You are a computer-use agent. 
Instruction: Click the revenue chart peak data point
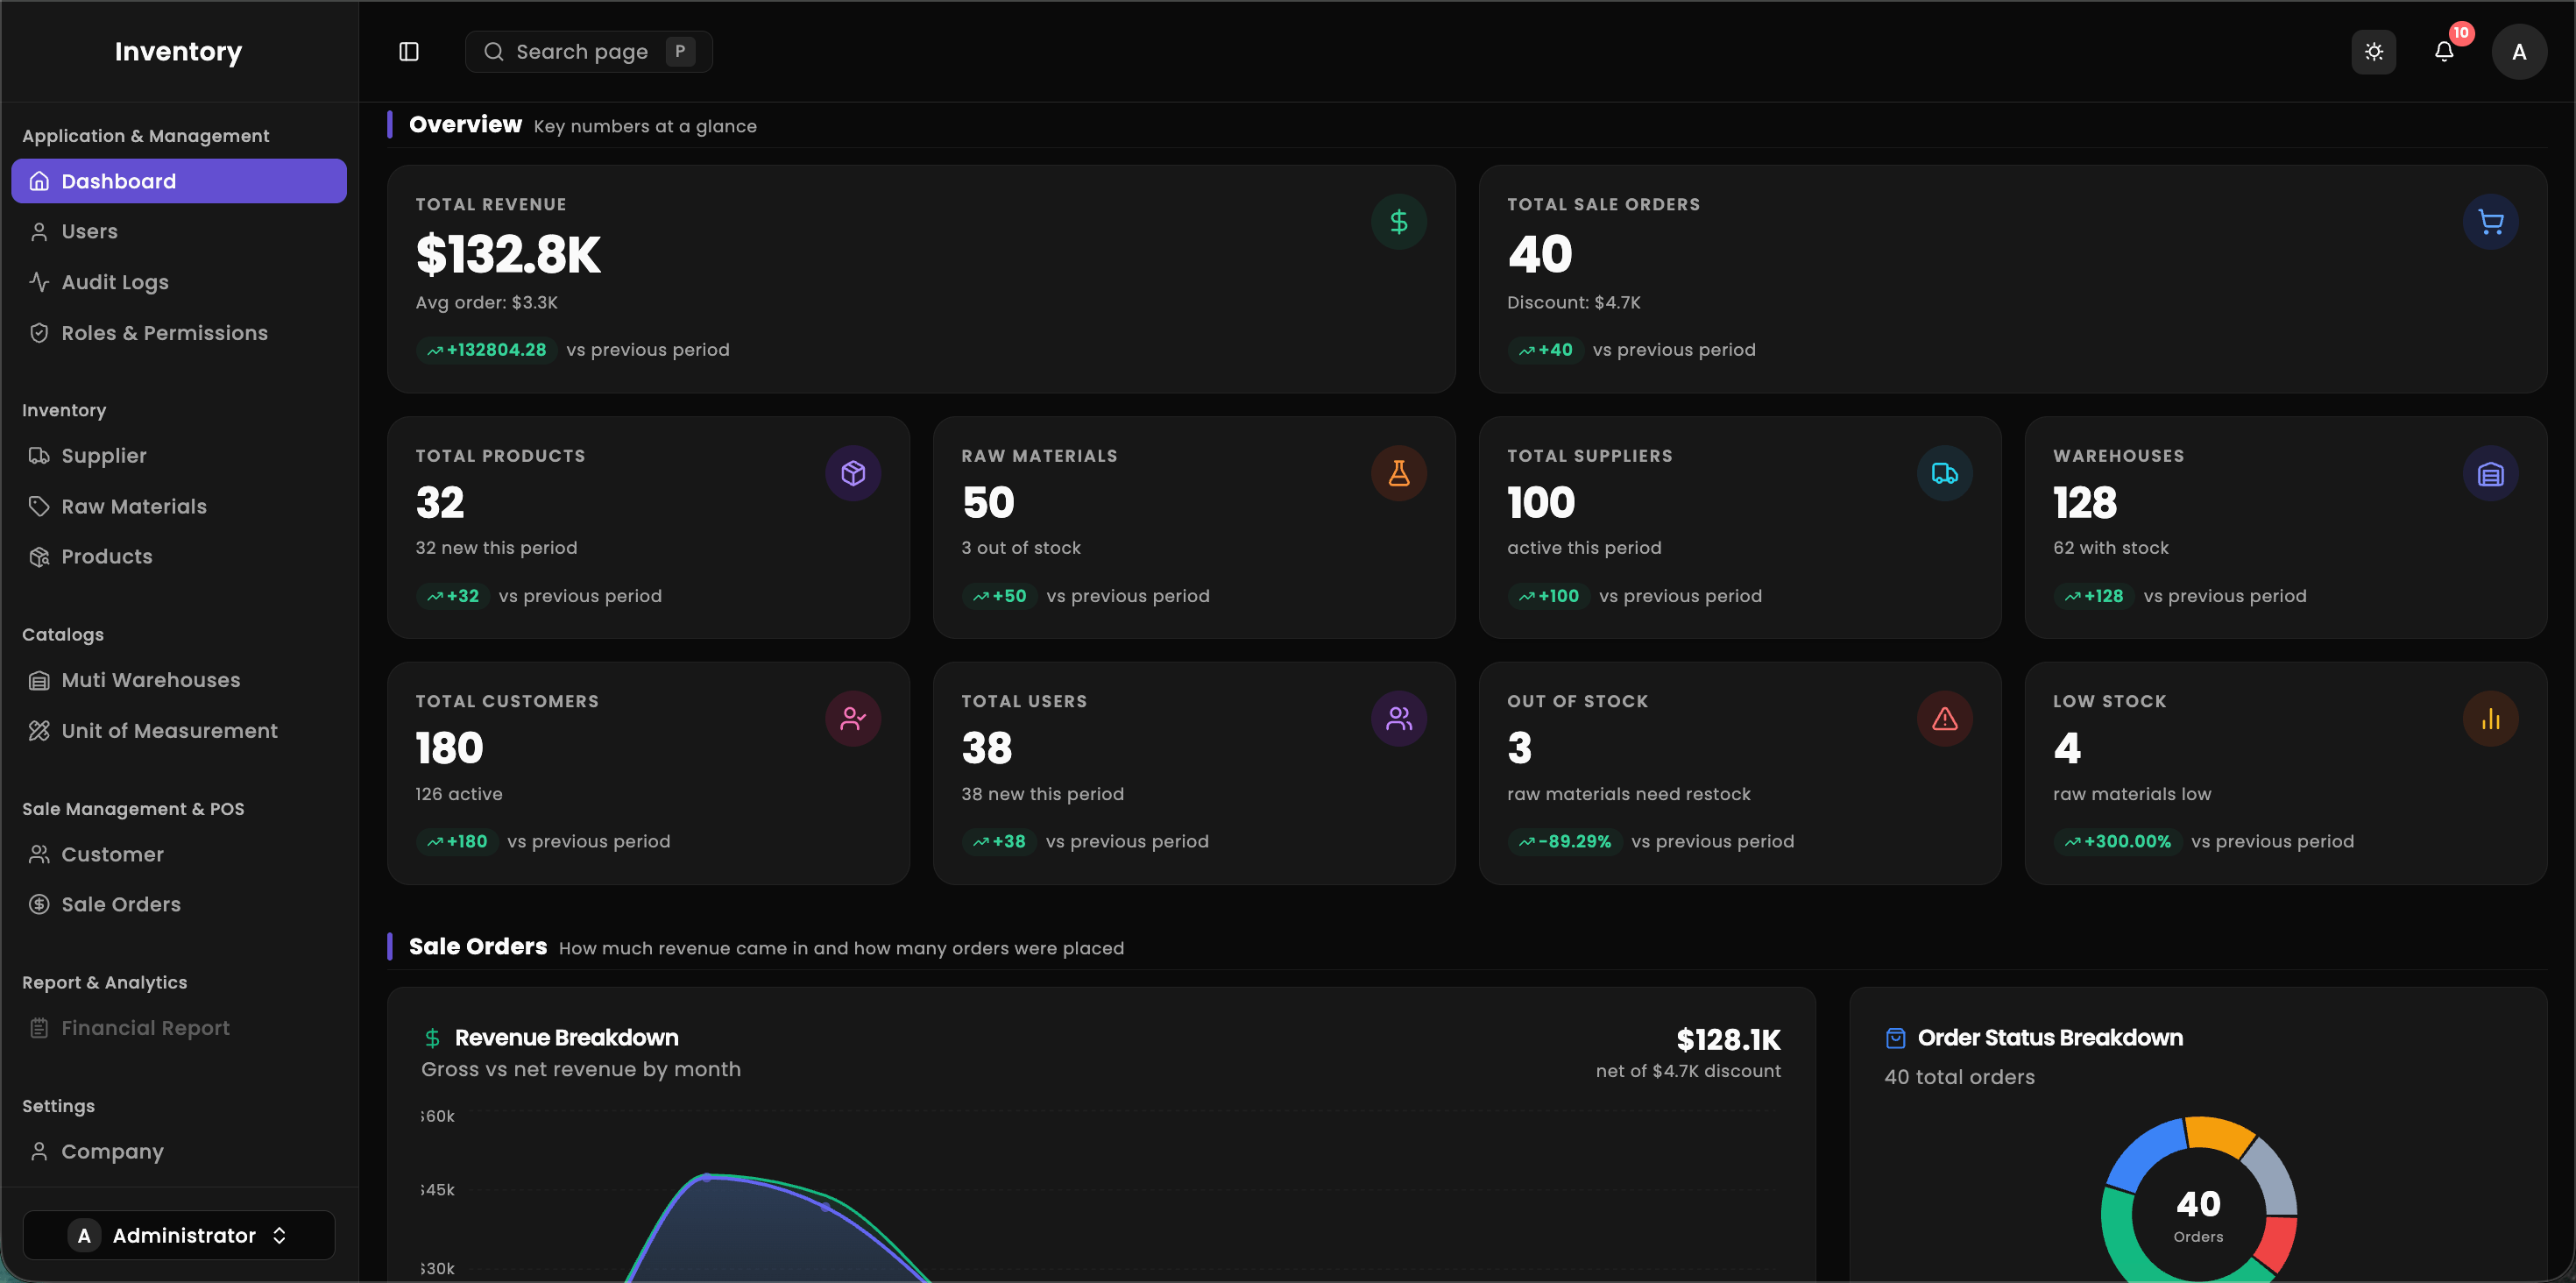coord(707,1177)
